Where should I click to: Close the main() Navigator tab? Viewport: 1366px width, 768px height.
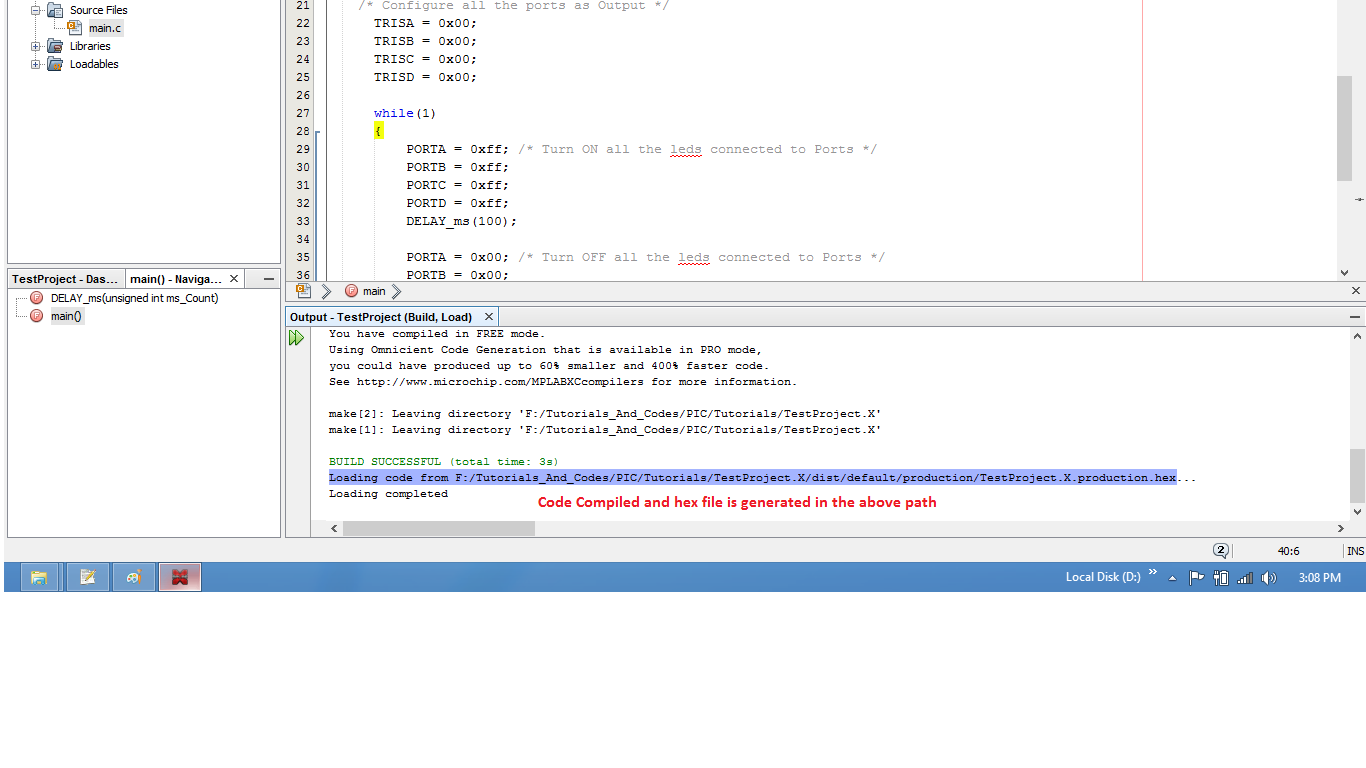(x=234, y=279)
